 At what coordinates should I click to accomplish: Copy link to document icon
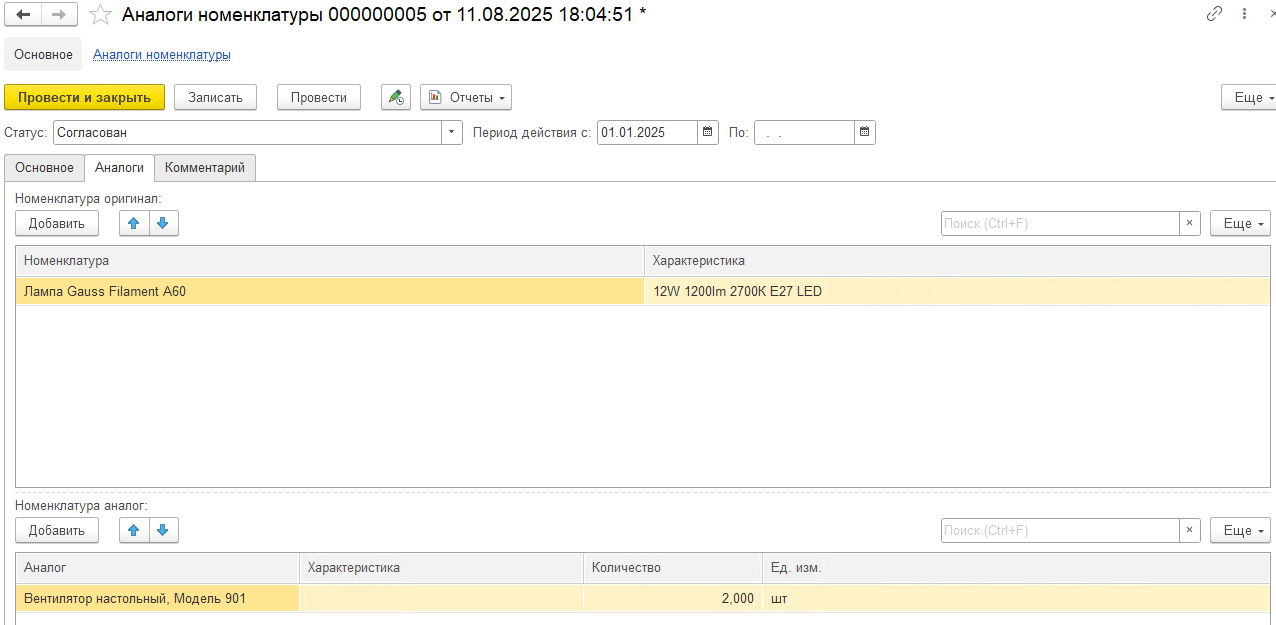[1215, 14]
